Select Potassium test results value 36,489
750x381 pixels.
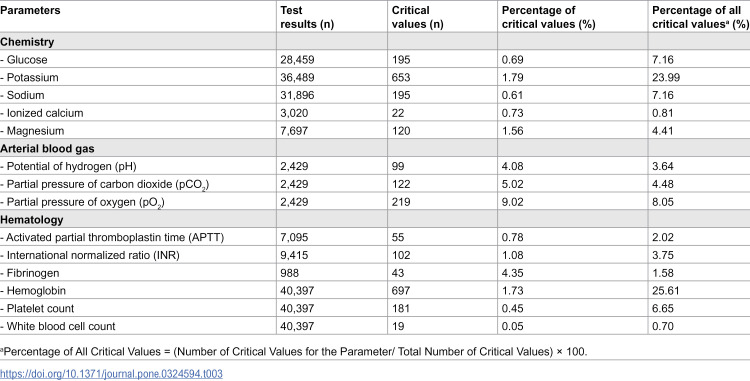coord(298,77)
